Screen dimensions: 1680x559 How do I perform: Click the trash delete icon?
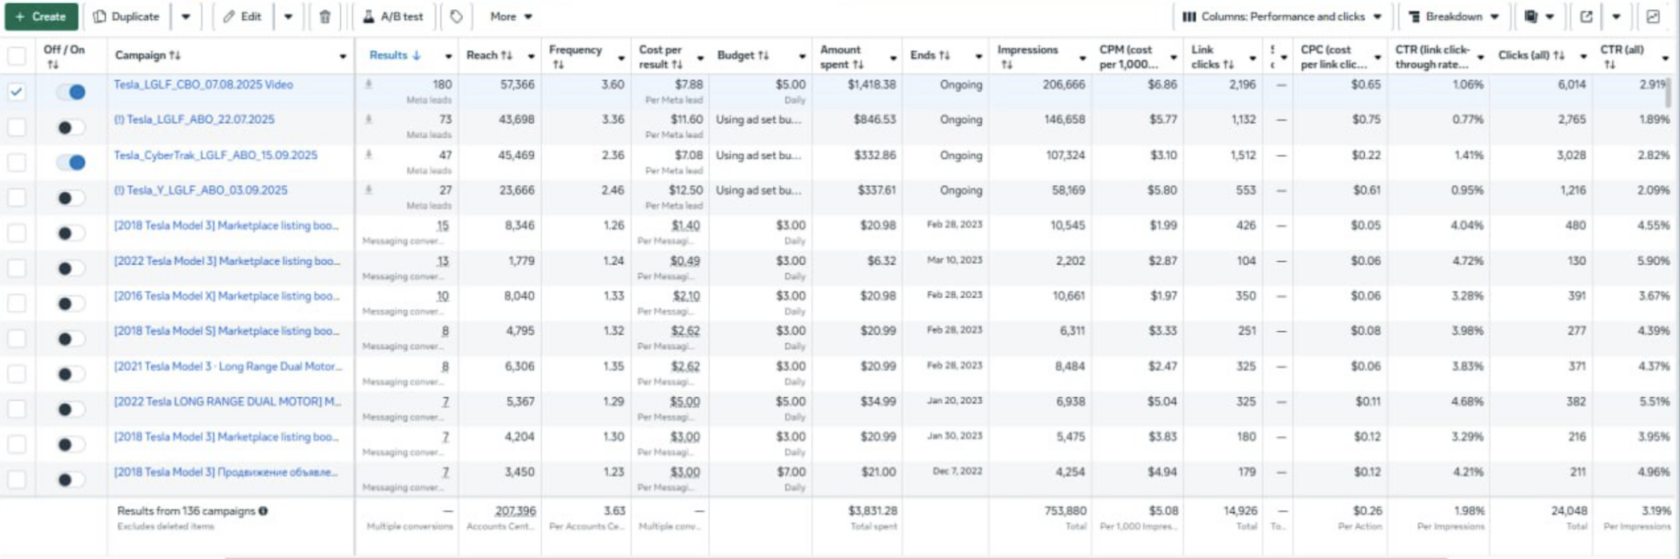[325, 17]
